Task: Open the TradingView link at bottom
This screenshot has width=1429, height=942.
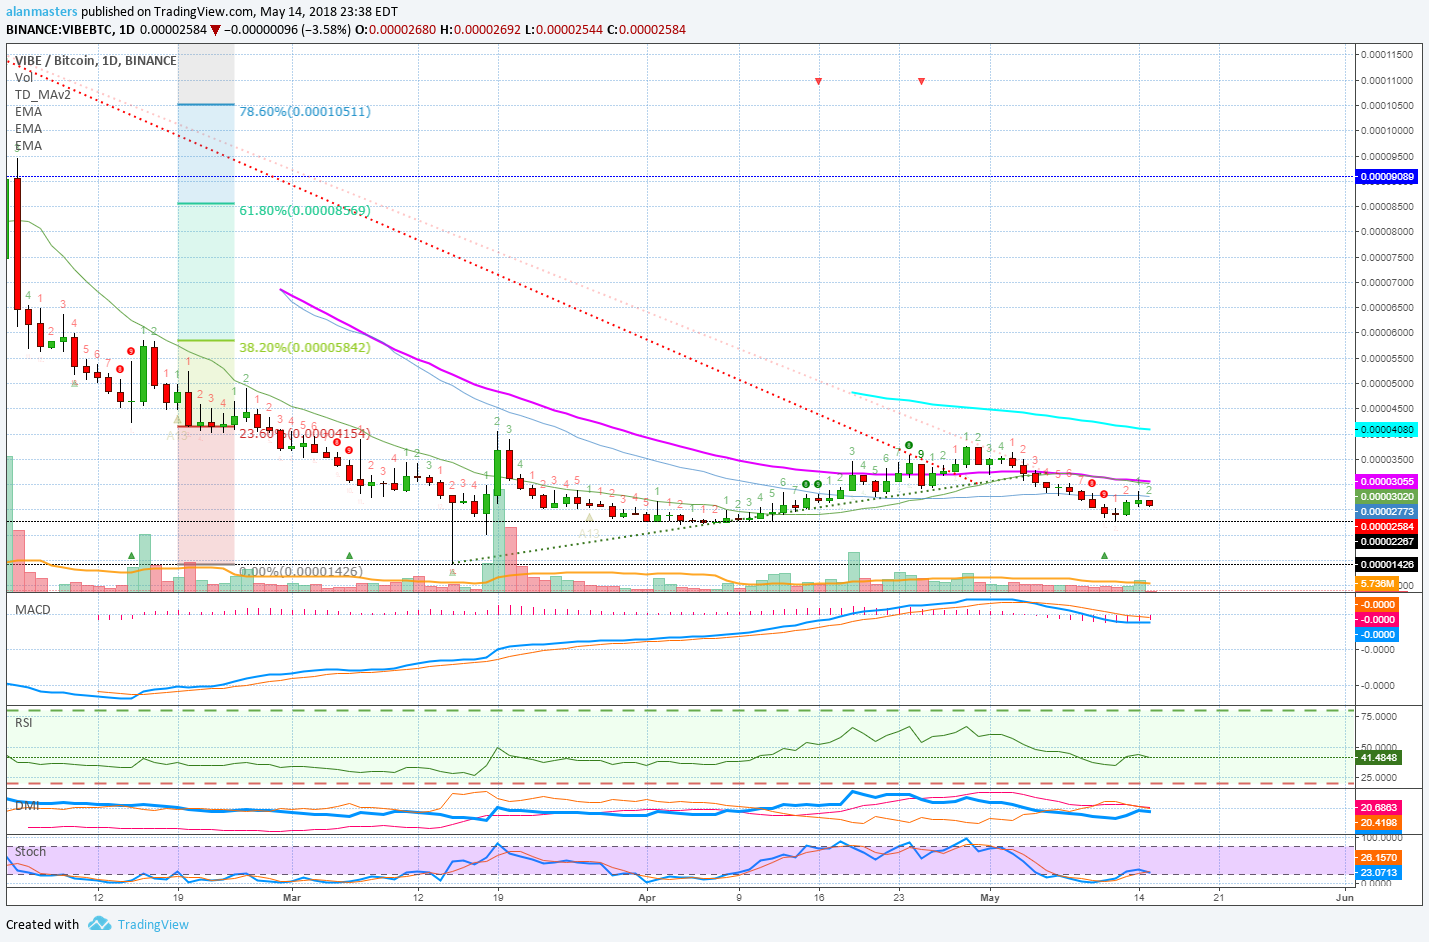Action: pyautogui.click(x=153, y=925)
